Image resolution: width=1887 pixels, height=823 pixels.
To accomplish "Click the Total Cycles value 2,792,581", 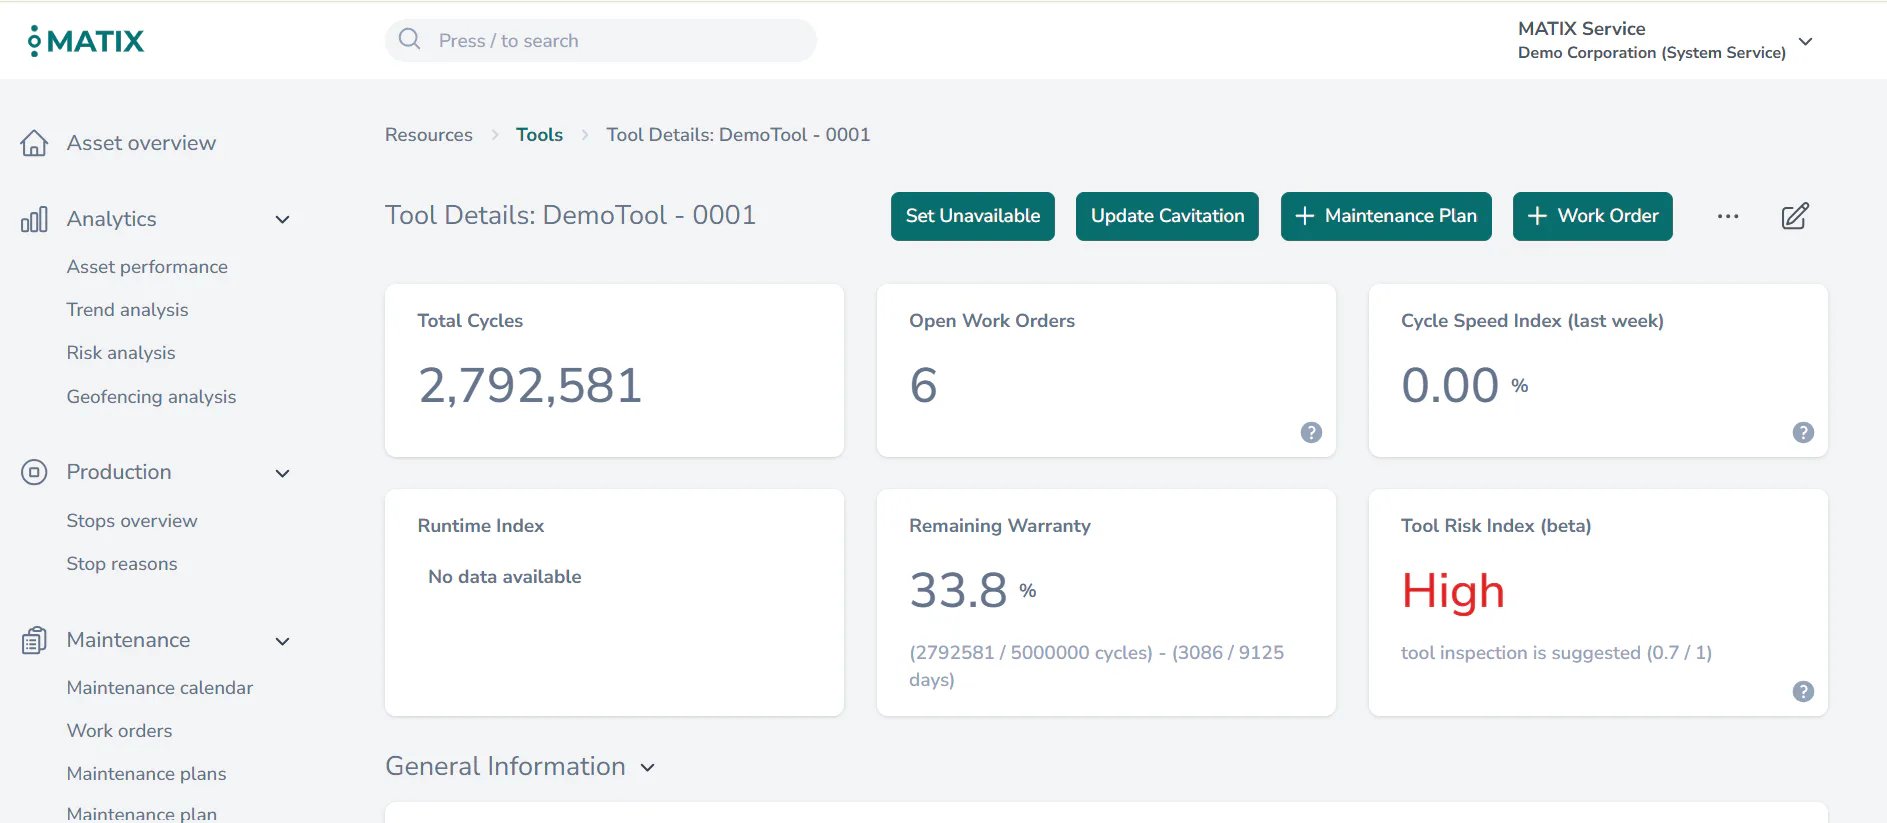I will pos(530,386).
